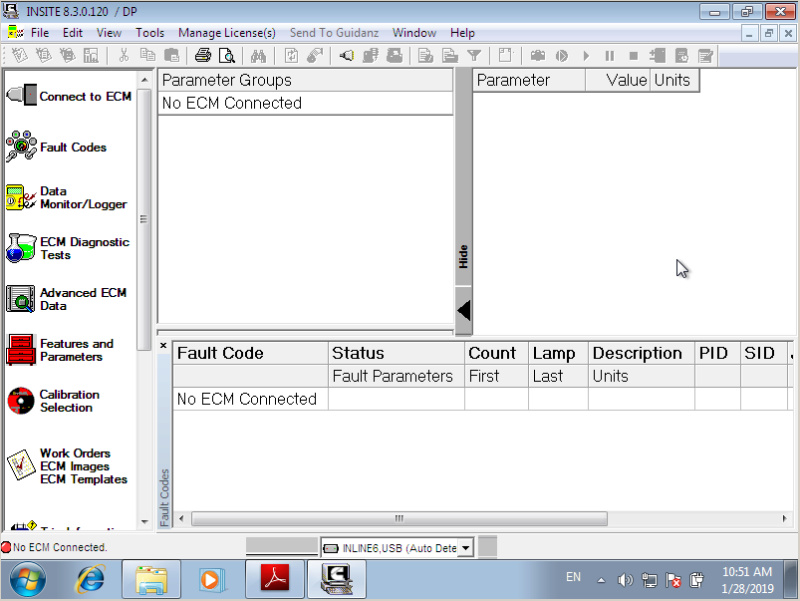Screen dimensions: 800x601
Task: Collapse the panel with the black arrow
Action: pyautogui.click(x=464, y=310)
